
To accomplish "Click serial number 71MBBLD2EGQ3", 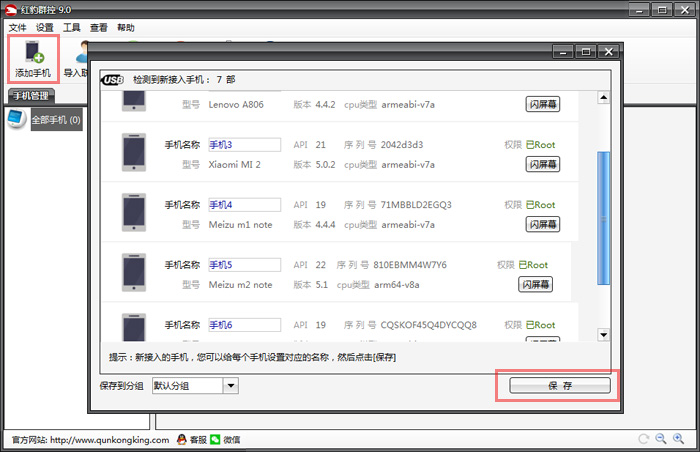I will (x=416, y=205).
